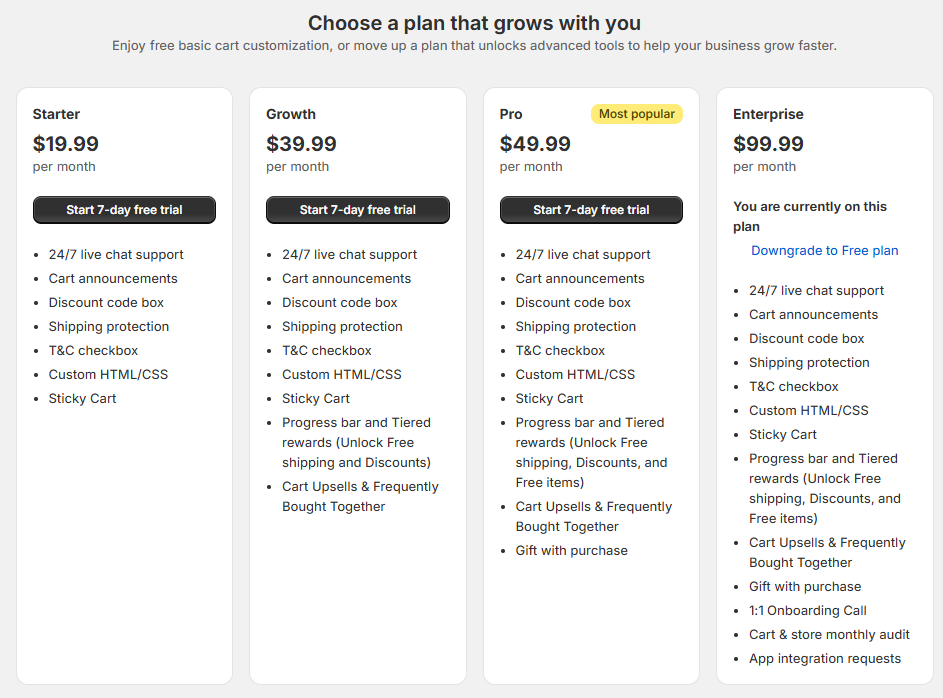Screen dimensions: 943x698
Task: Start the Pro plan 7-day free trial
Action: coord(591,210)
